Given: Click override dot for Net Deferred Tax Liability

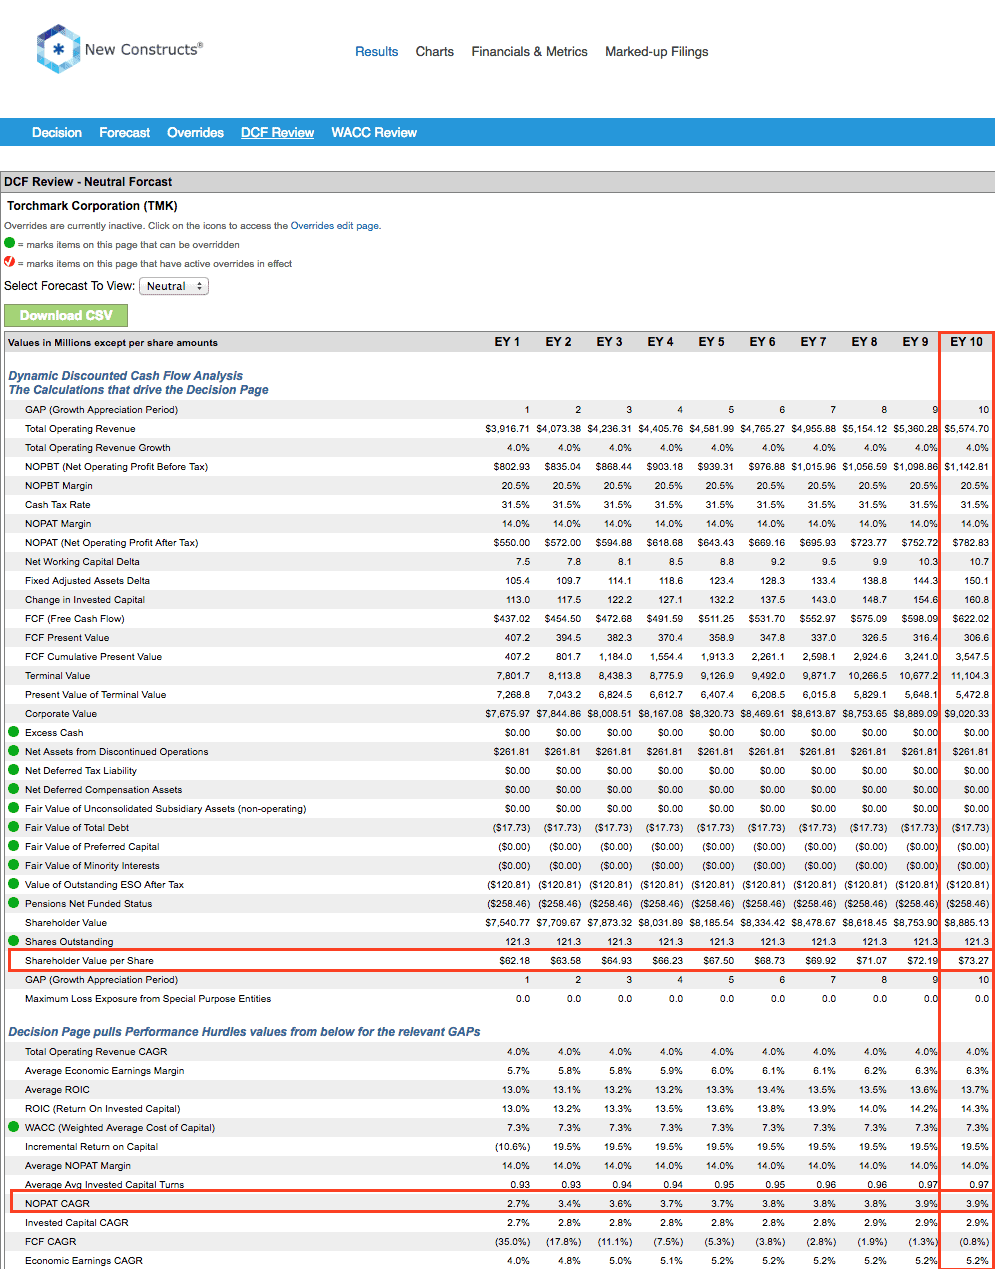Looking at the screenshot, I should point(14,770).
